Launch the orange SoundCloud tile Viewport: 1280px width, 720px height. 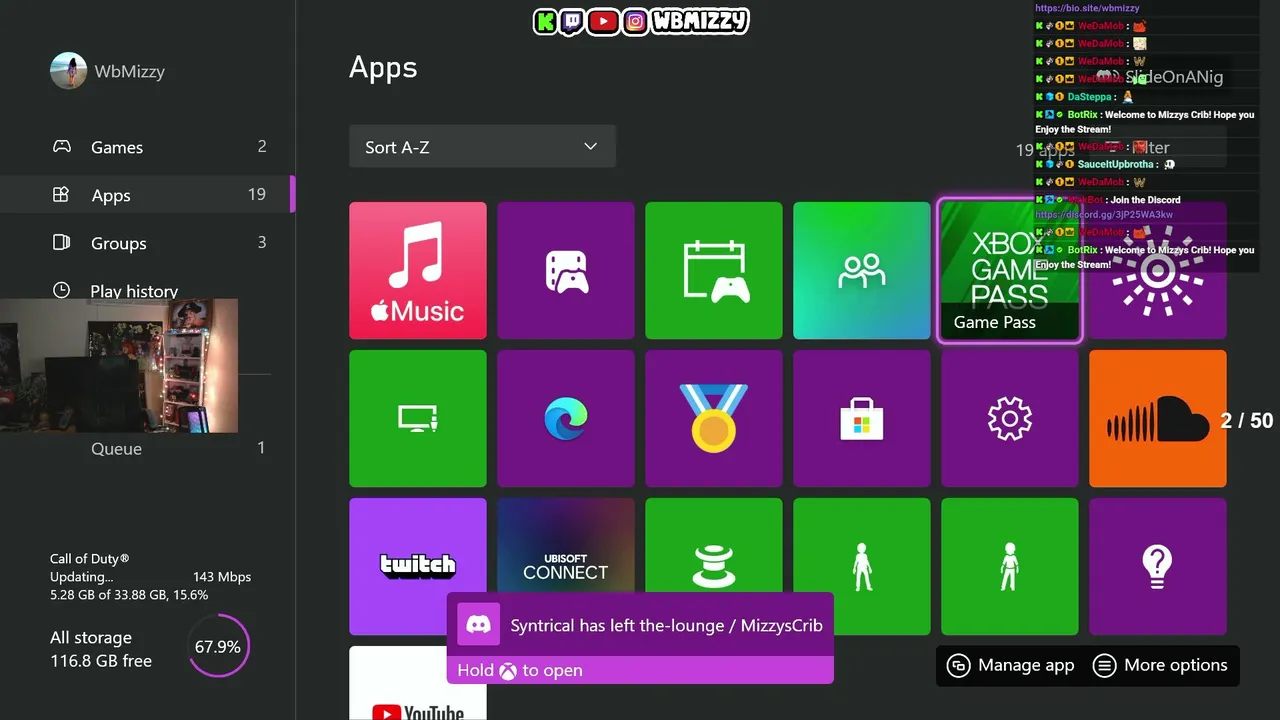click(x=1158, y=419)
